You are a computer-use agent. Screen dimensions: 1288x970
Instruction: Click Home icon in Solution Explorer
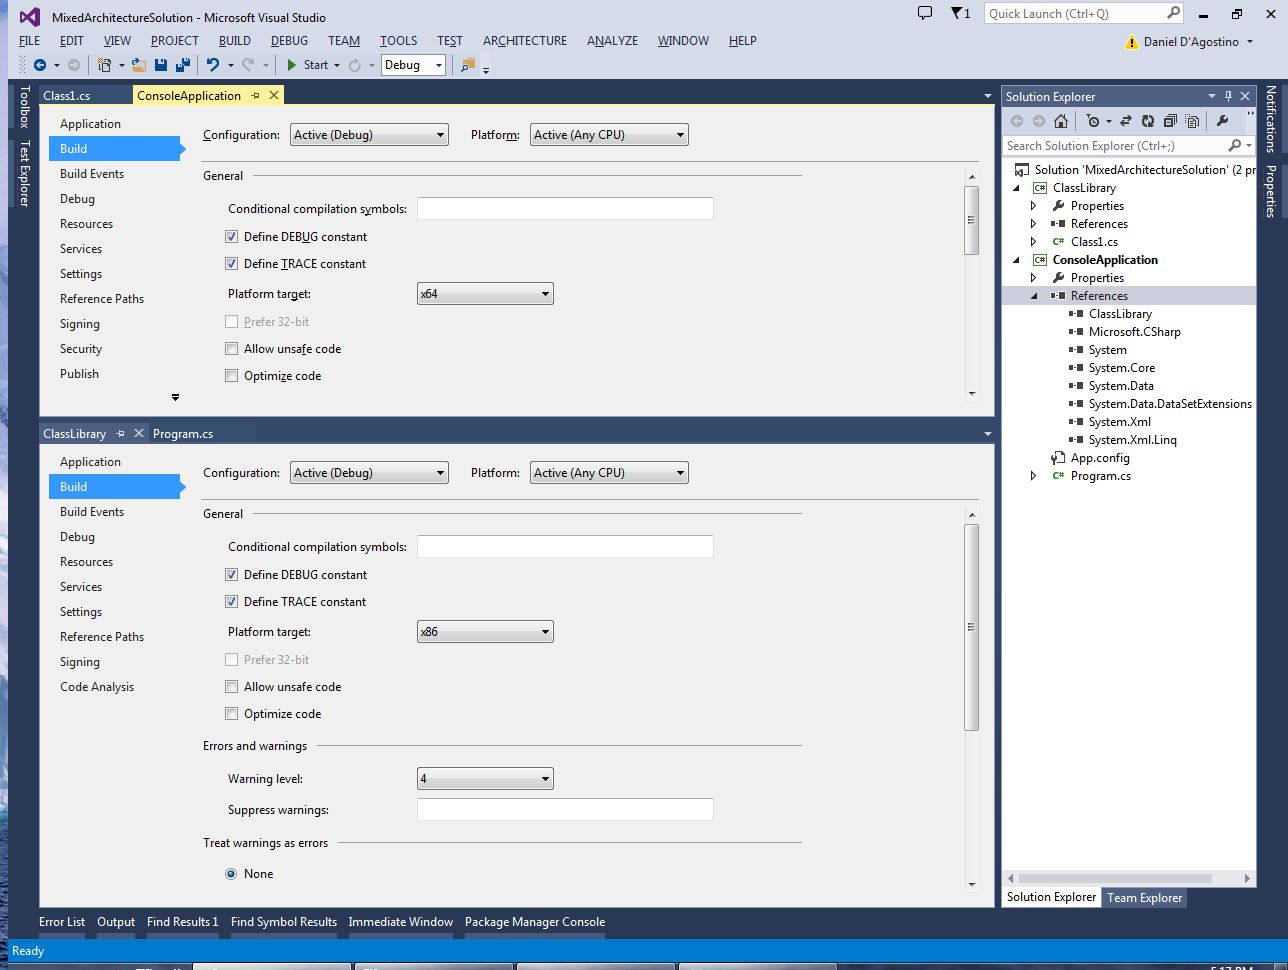pyautogui.click(x=1061, y=121)
